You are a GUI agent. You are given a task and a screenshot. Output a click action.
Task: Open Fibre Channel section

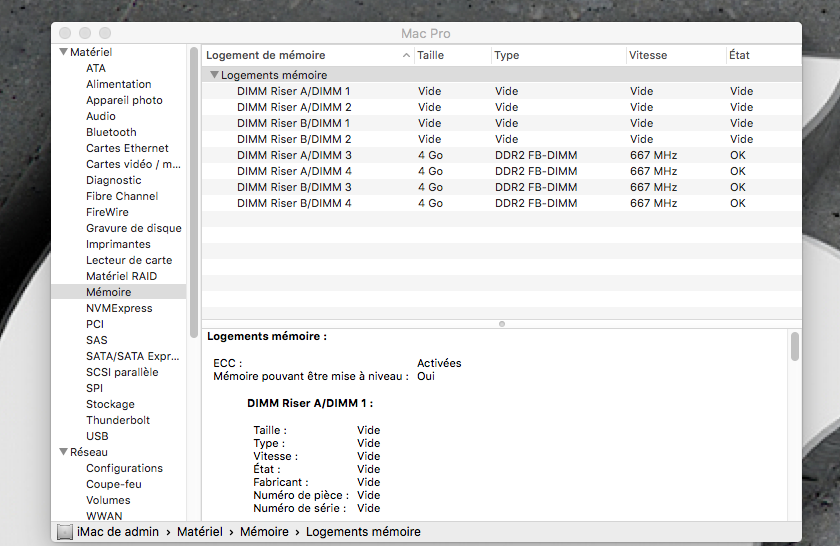pyautogui.click(x=122, y=197)
